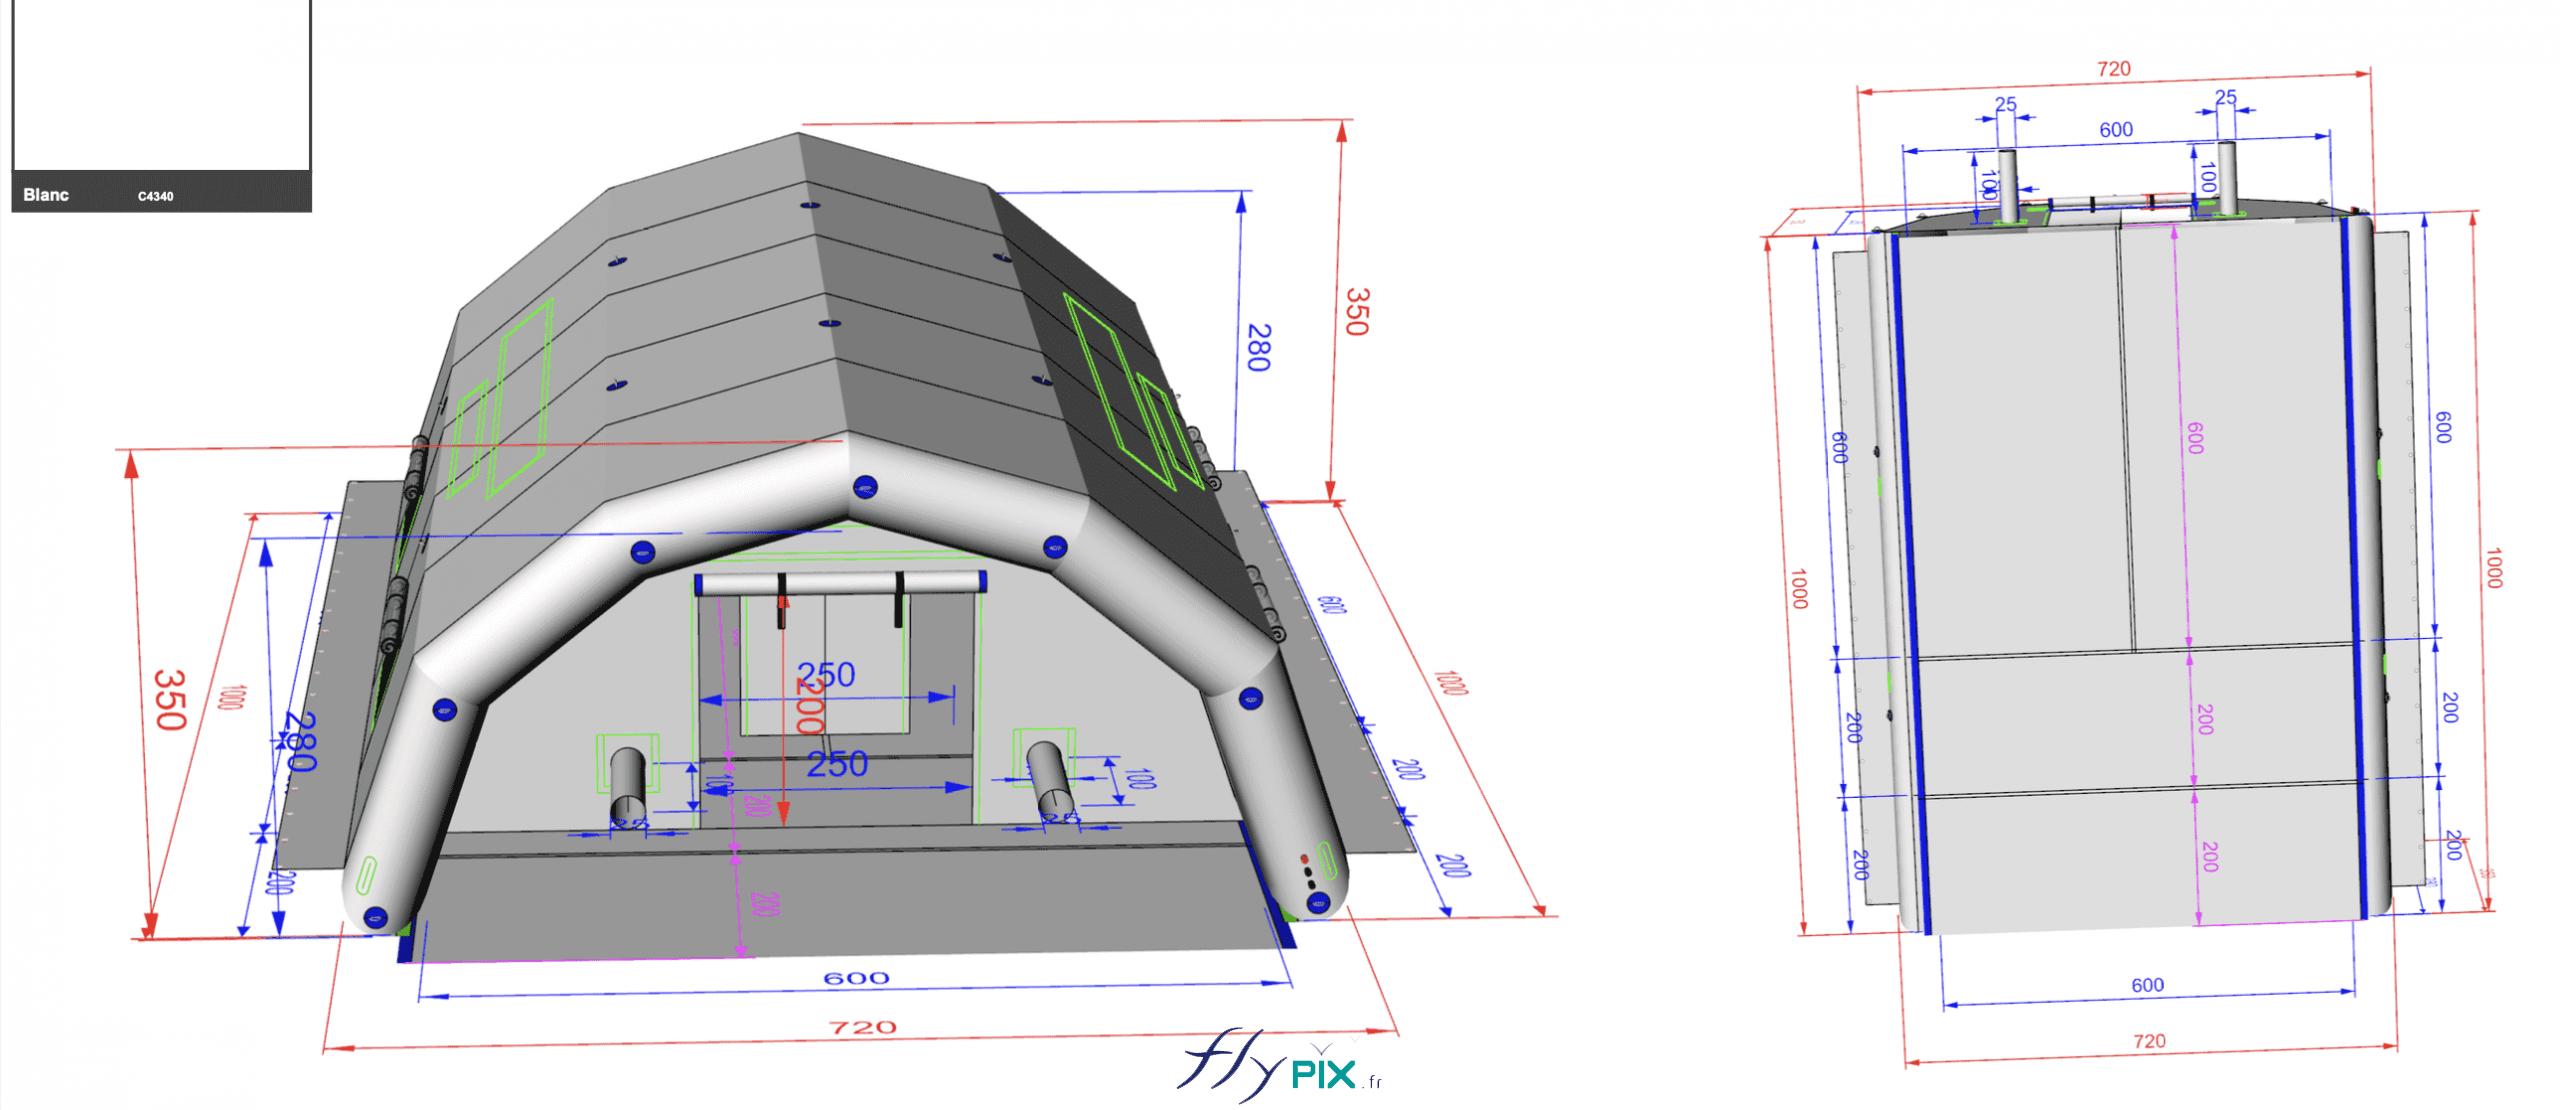Select the green roof marking on right dark panel
Screen dimensions: 2560x1110
coord(1110,390)
